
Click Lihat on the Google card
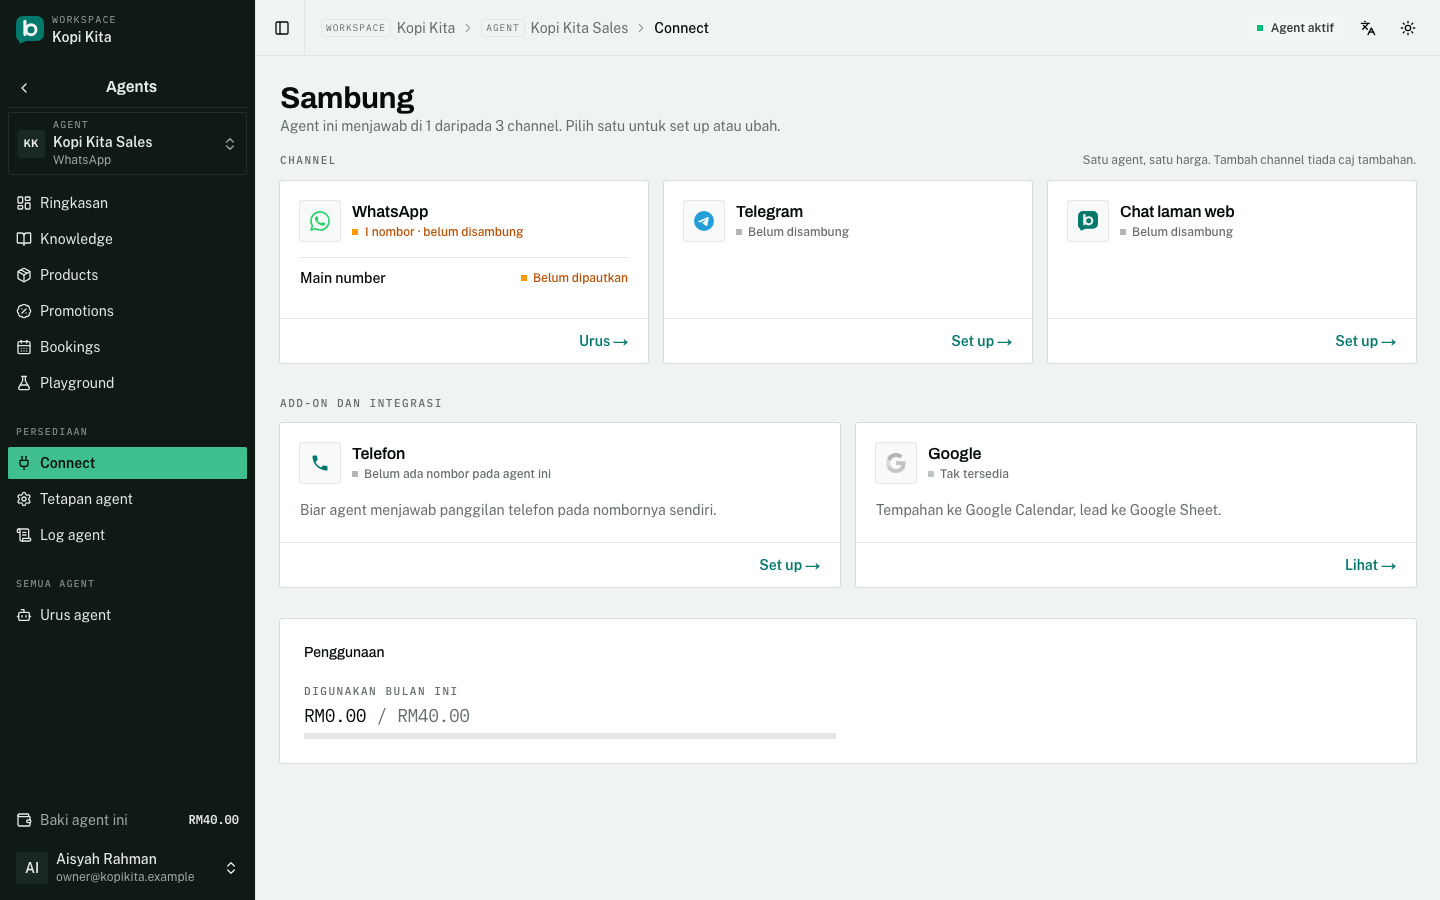click(x=1370, y=565)
